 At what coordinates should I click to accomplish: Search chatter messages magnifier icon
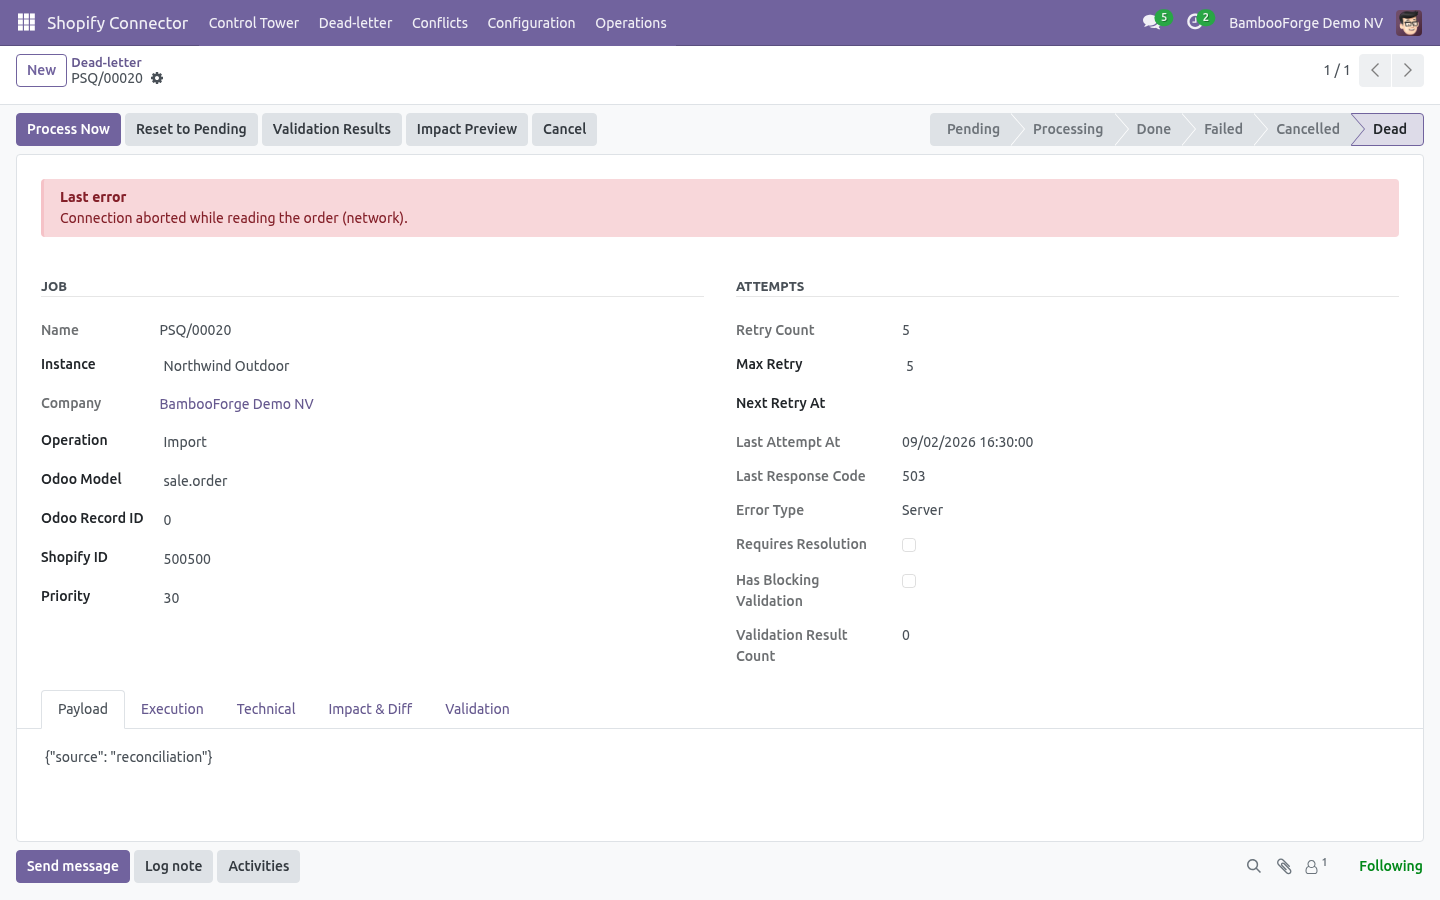(x=1253, y=866)
